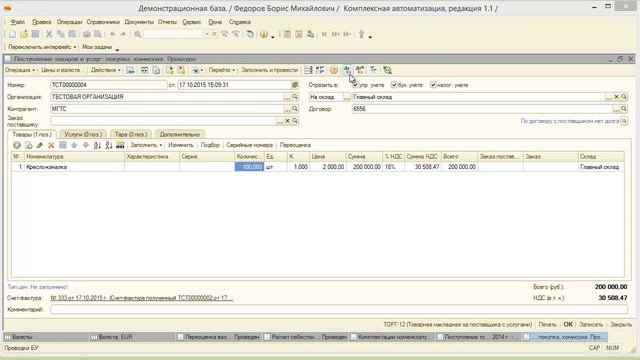Click the Undo arrow icon

click(112, 34)
